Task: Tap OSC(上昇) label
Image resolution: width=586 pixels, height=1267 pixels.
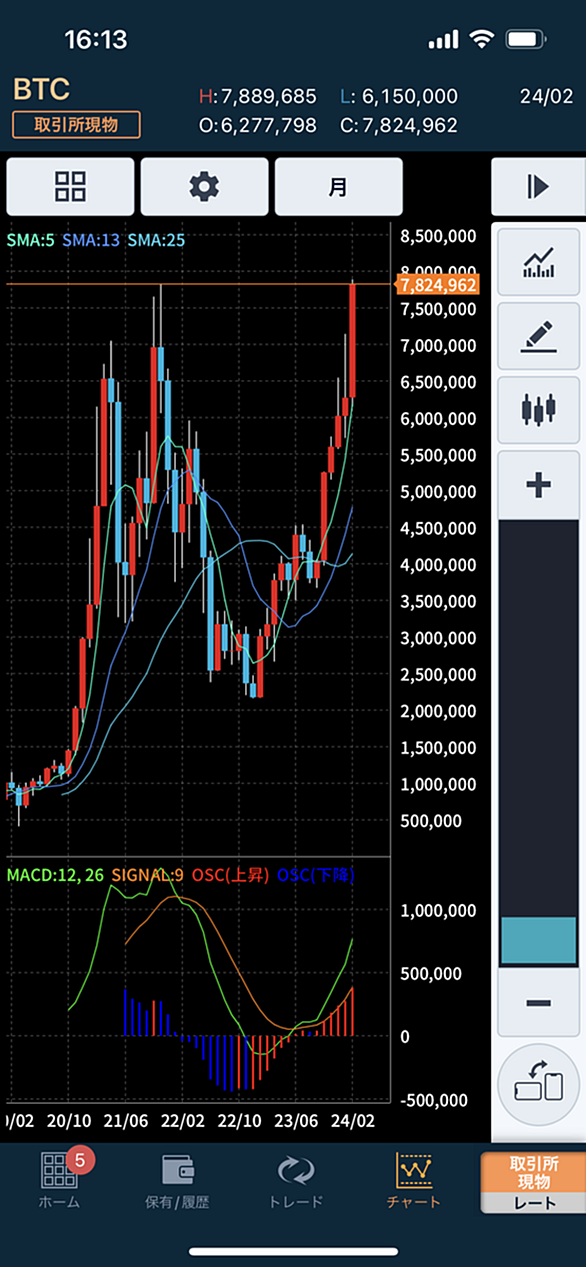Action: click(232, 875)
